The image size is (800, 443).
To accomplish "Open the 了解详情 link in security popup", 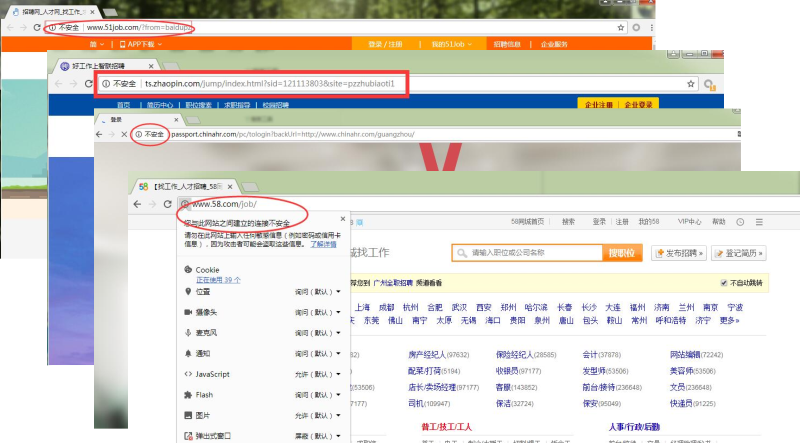I will 323,244.
